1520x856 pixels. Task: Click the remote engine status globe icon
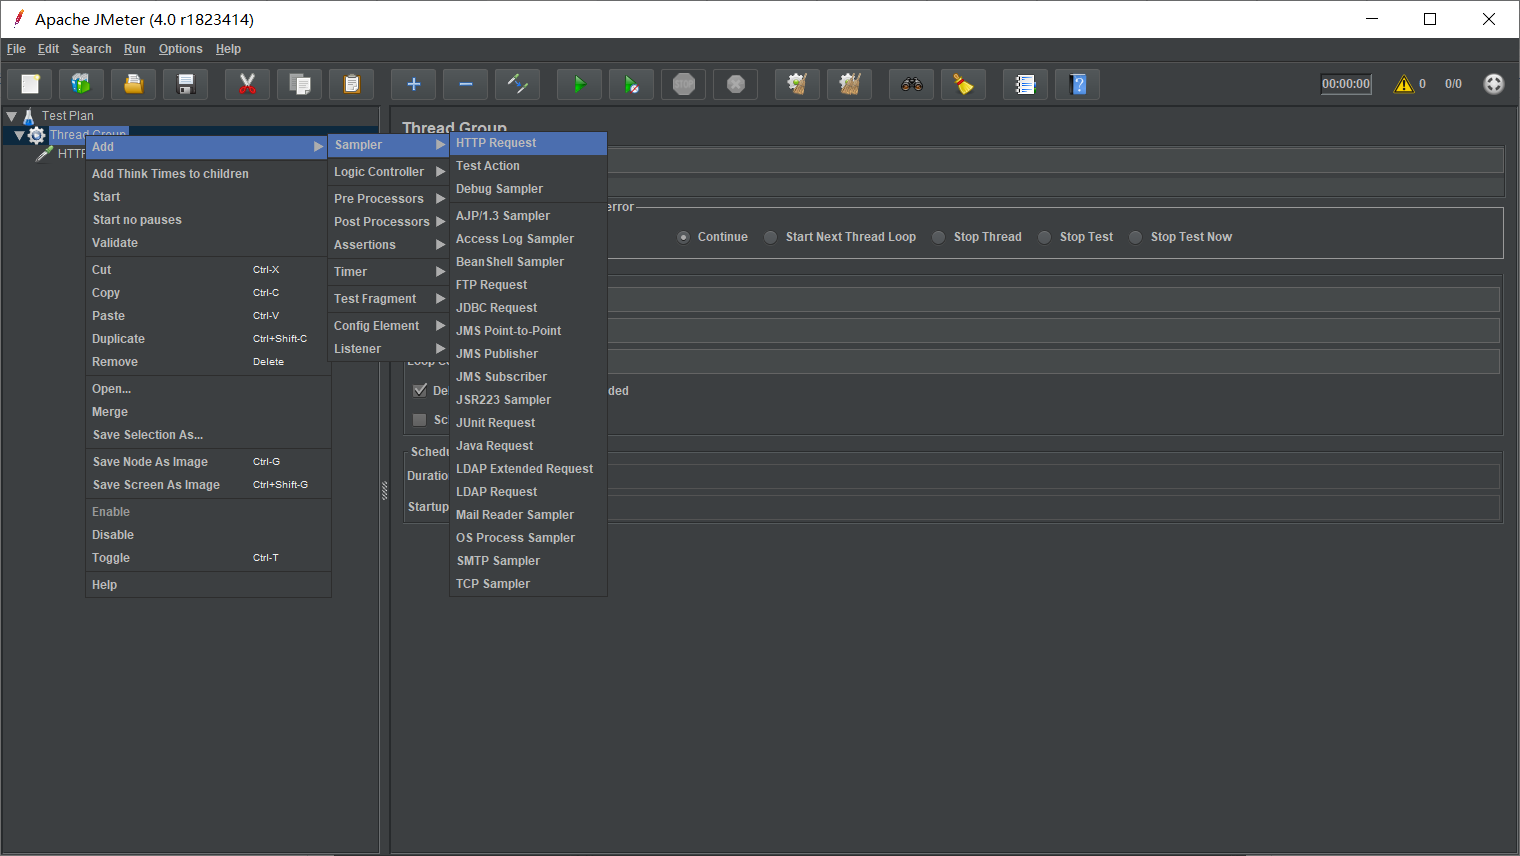pos(1493,84)
